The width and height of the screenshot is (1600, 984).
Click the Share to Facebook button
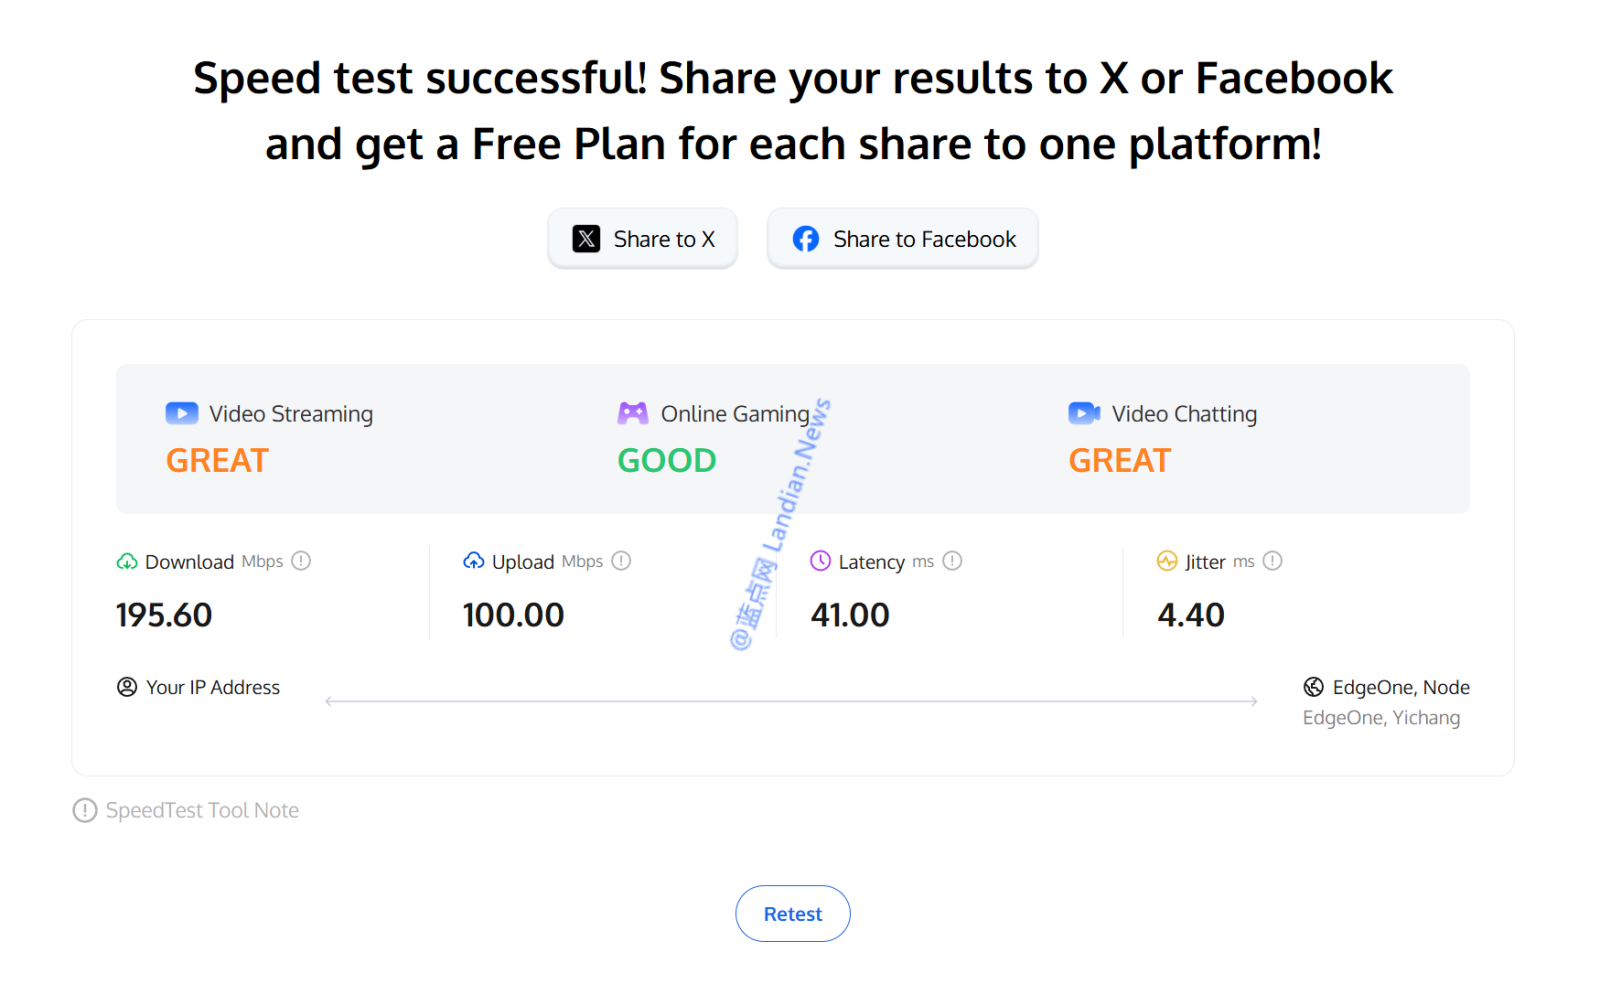pos(903,239)
